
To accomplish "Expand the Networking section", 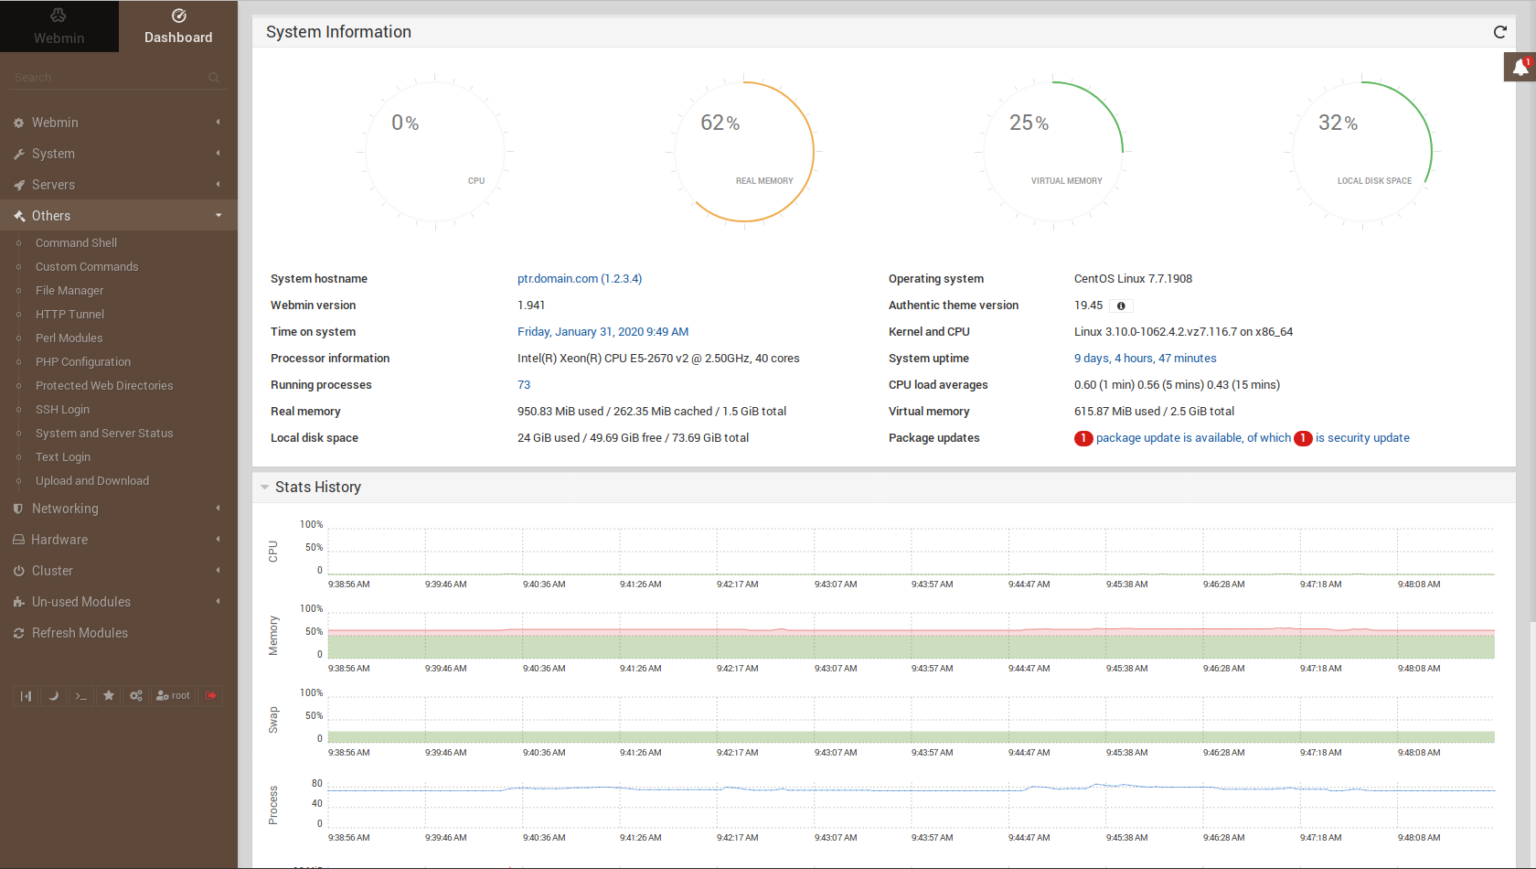I will 62,508.
